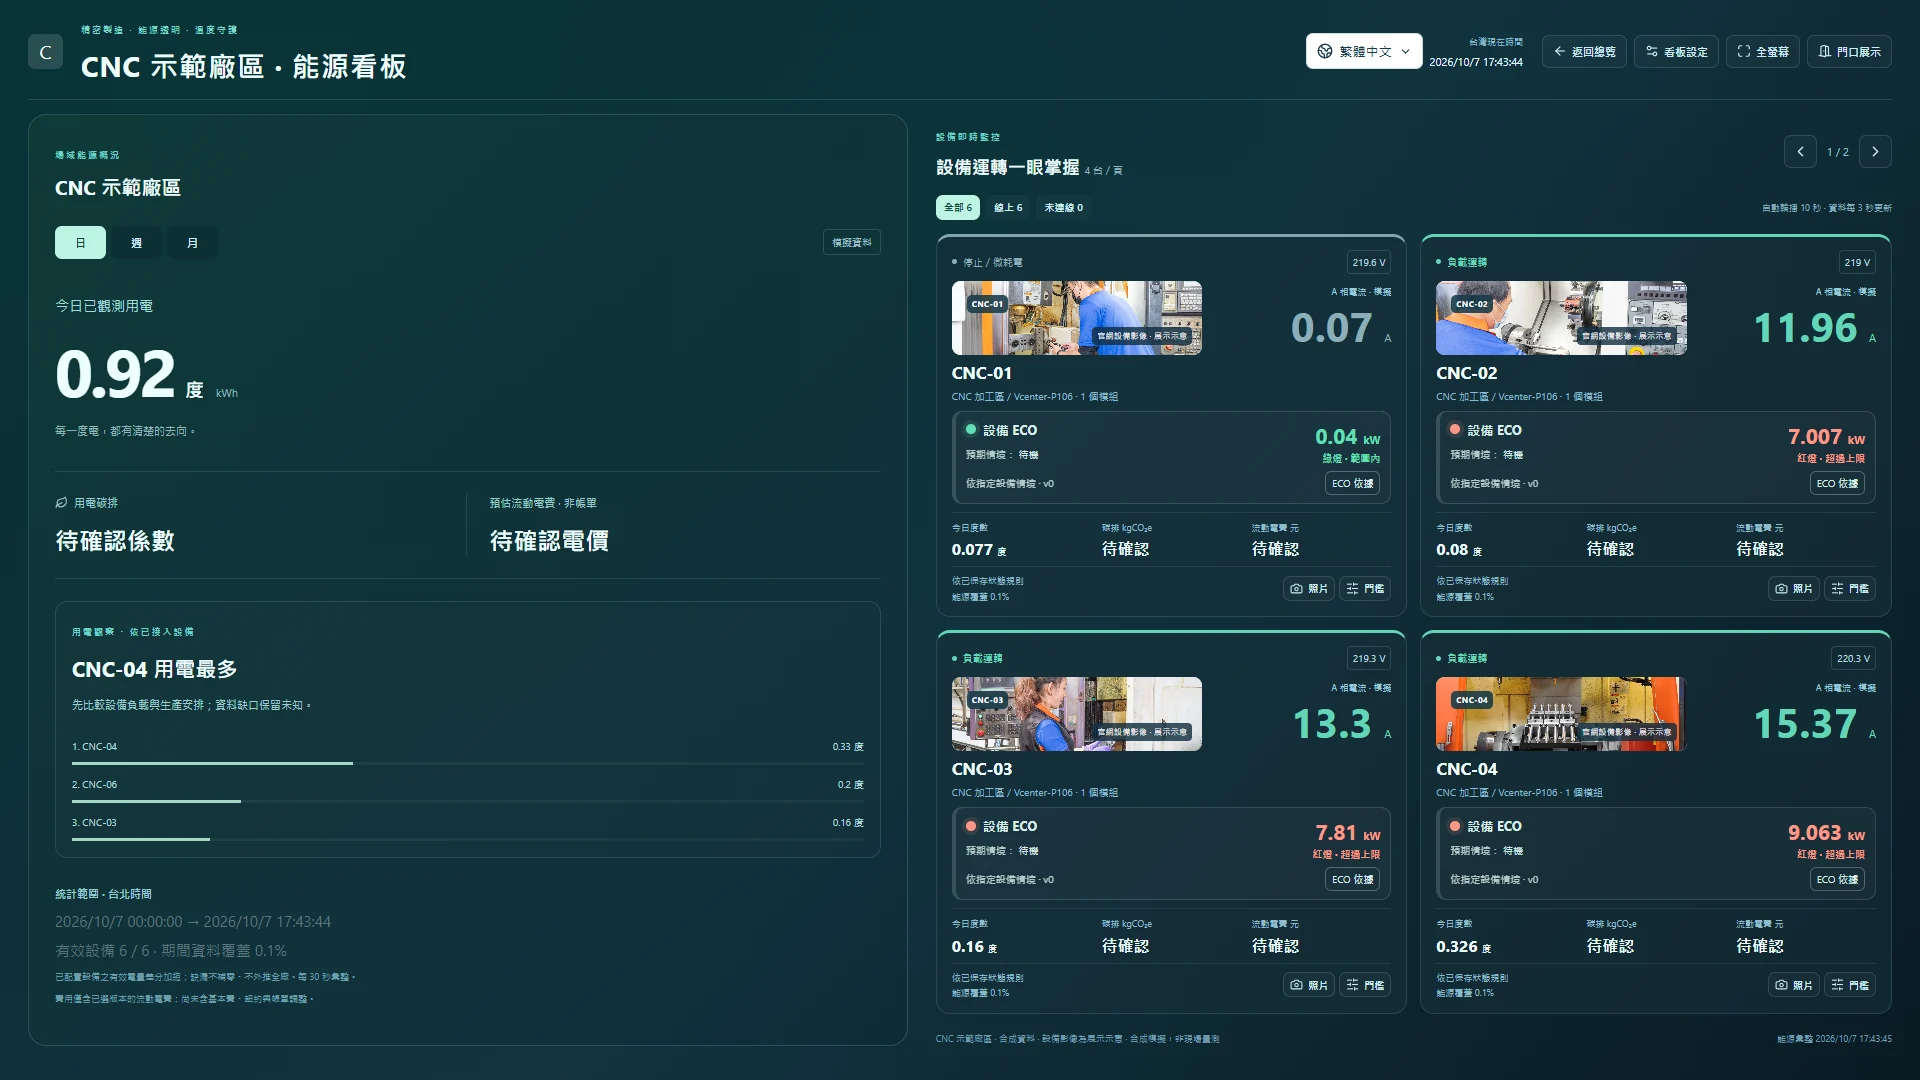Go to next equipment page arrow

(x=1875, y=152)
